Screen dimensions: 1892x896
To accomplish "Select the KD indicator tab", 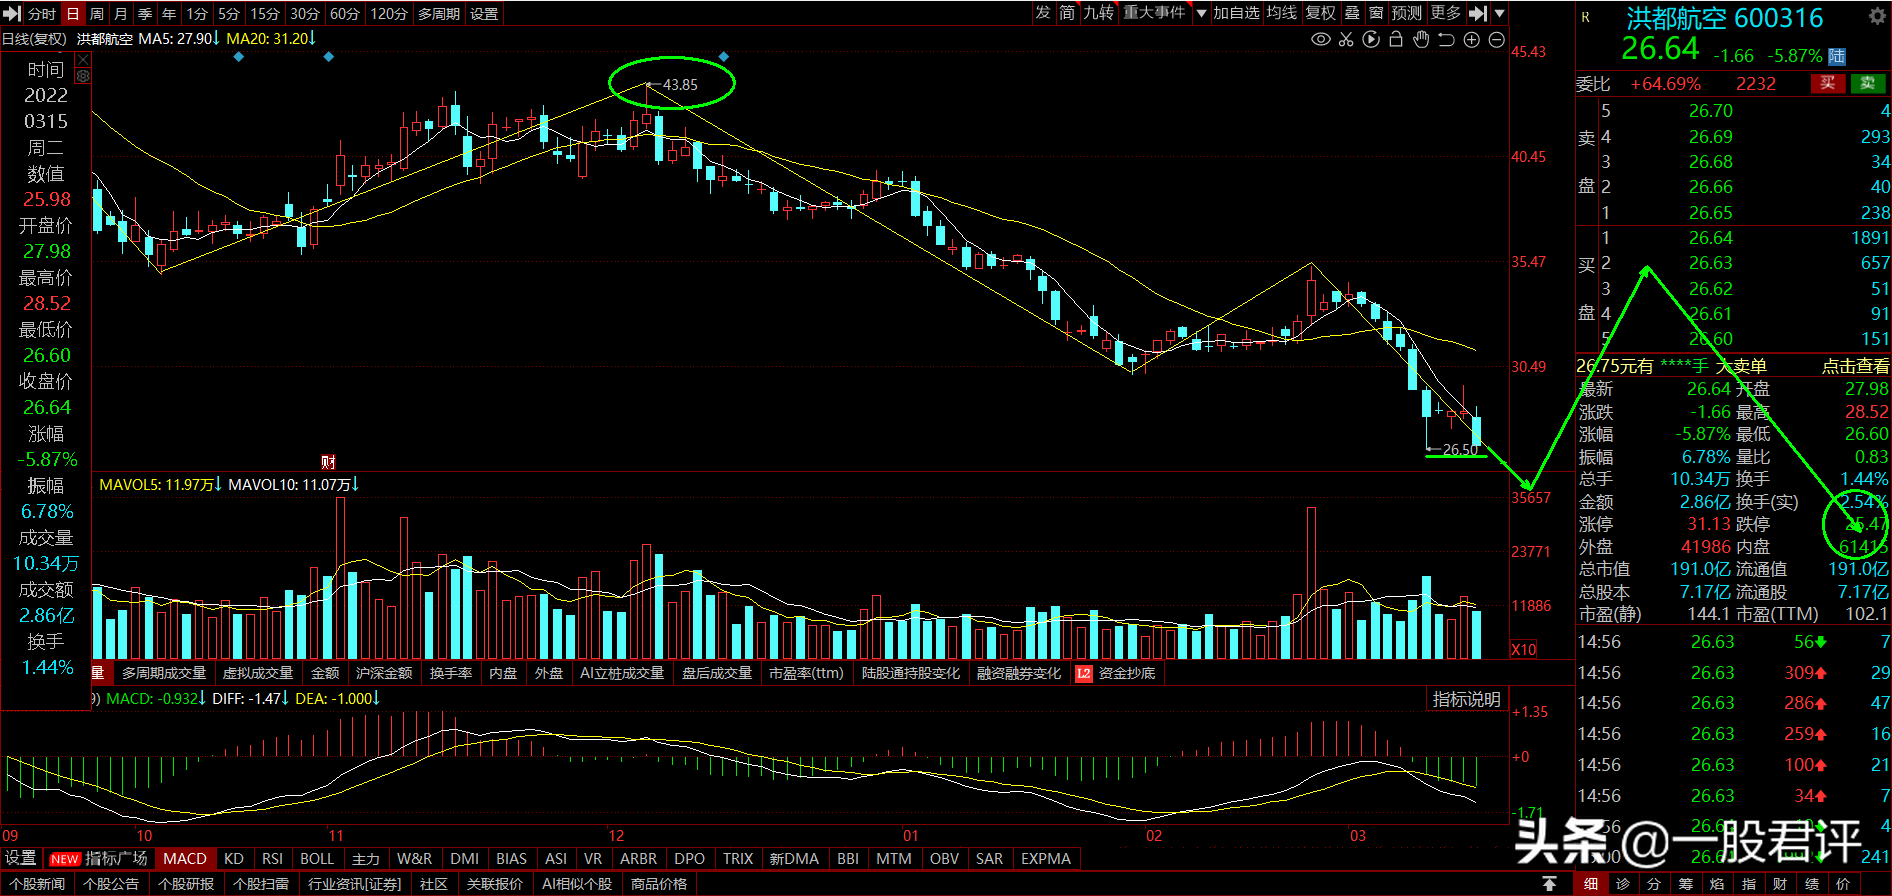I will click(234, 859).
